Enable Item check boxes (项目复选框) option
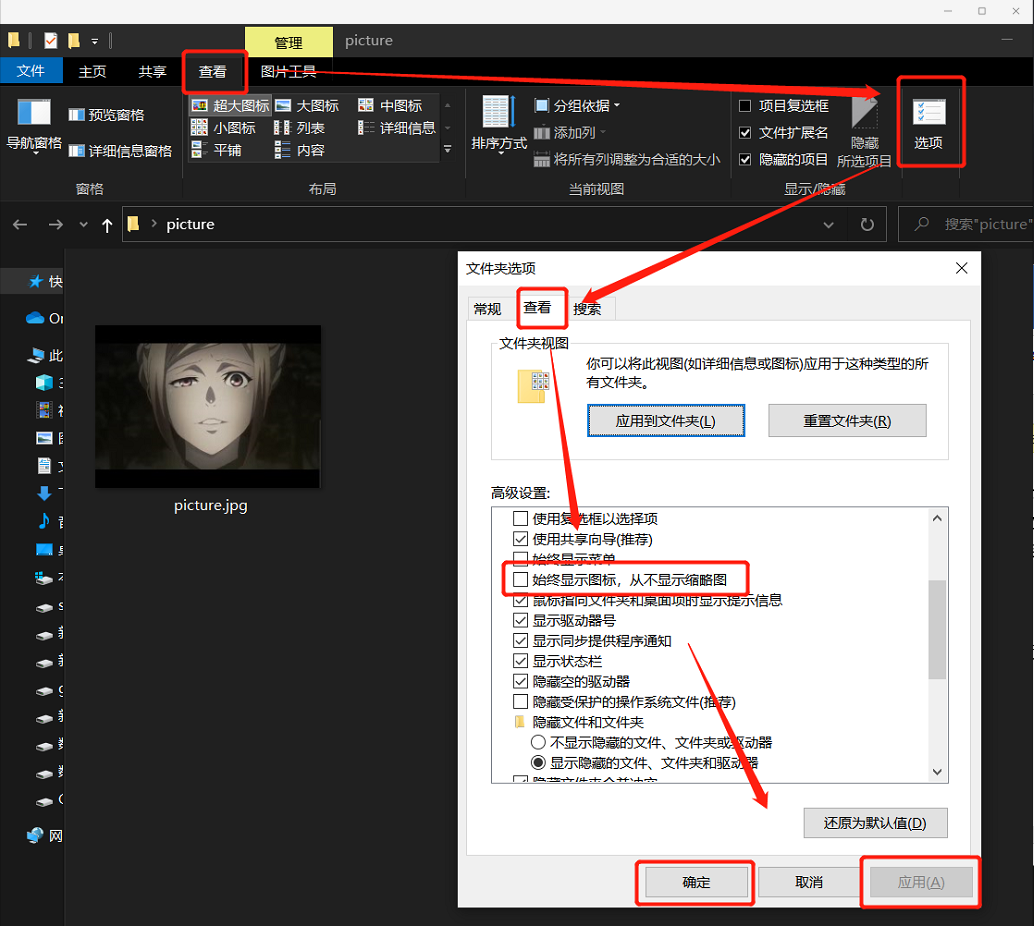The image size is (1034, 926). click(x=745, y=106)
